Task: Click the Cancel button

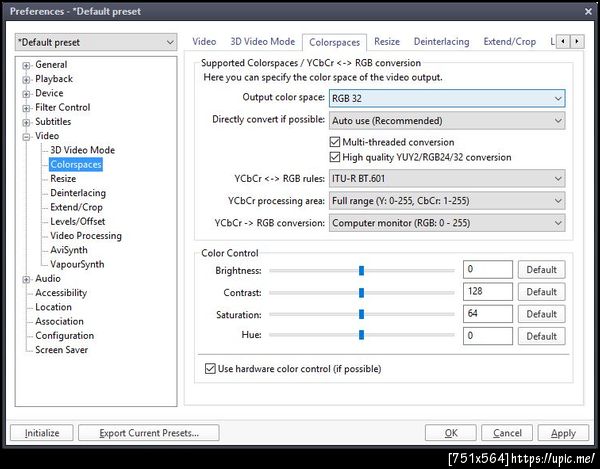Action: pos(507,433)
